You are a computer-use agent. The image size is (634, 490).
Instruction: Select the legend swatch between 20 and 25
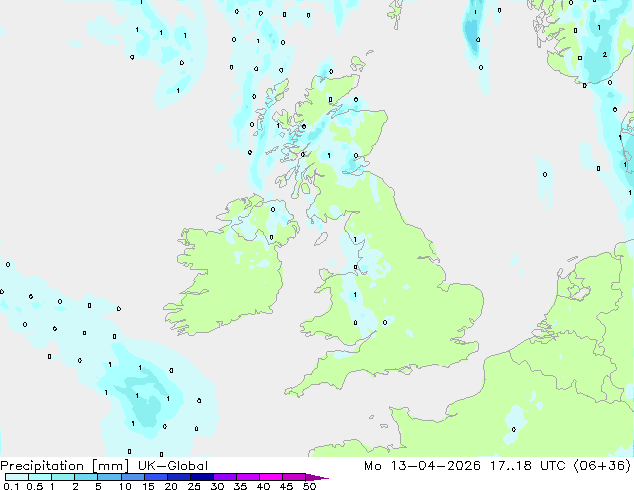[179, 477]
